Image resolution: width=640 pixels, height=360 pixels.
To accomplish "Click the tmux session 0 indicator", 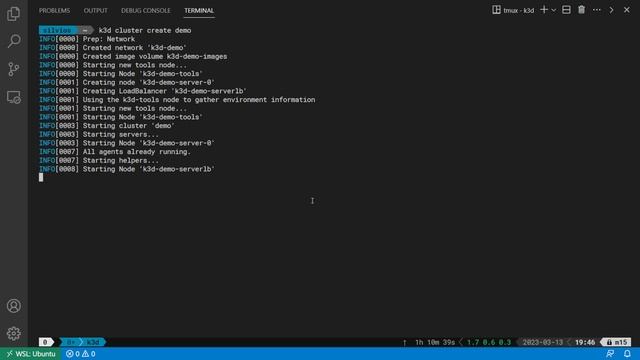I will (45, 342).
